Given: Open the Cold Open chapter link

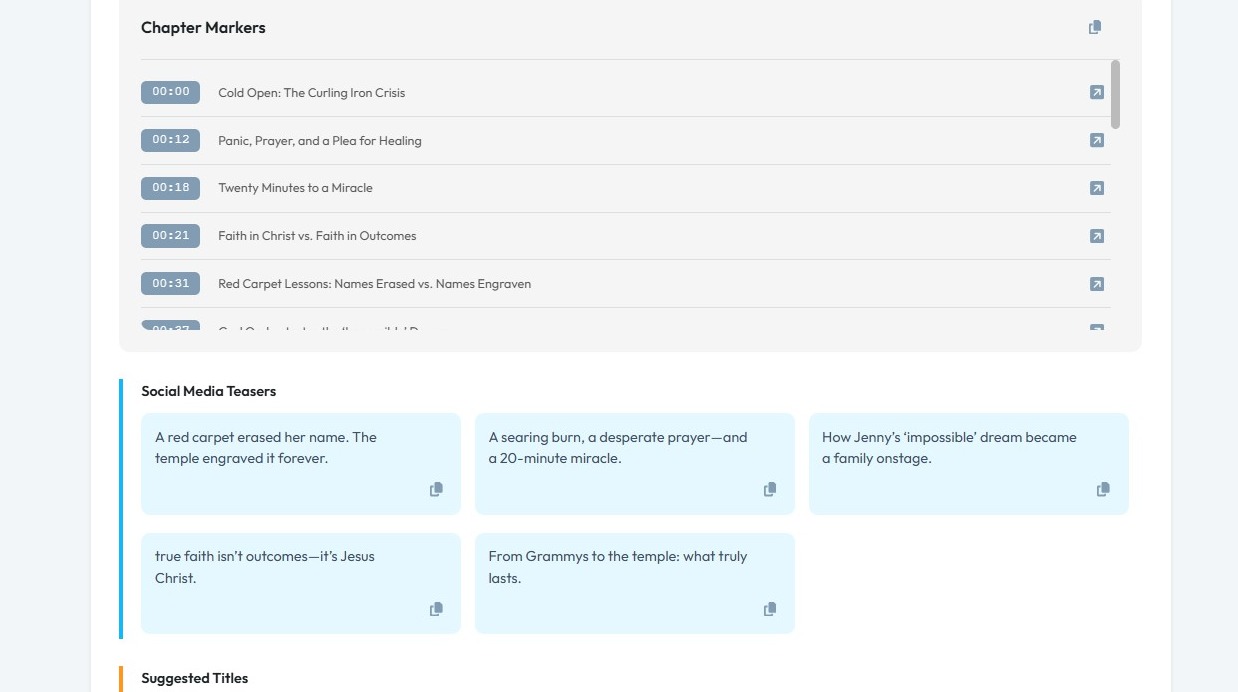Looking at the screenshot, I should coord(1097,93).
